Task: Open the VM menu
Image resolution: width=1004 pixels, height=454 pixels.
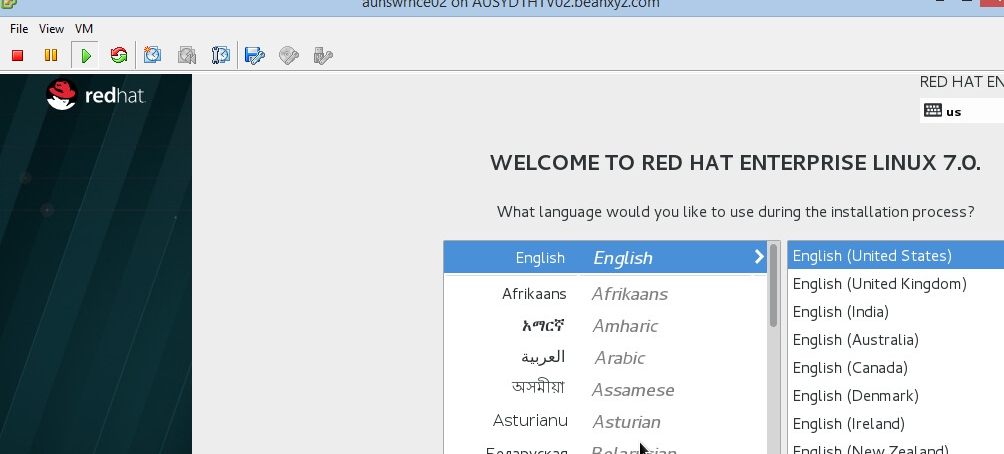Action: tap(84, 29)
